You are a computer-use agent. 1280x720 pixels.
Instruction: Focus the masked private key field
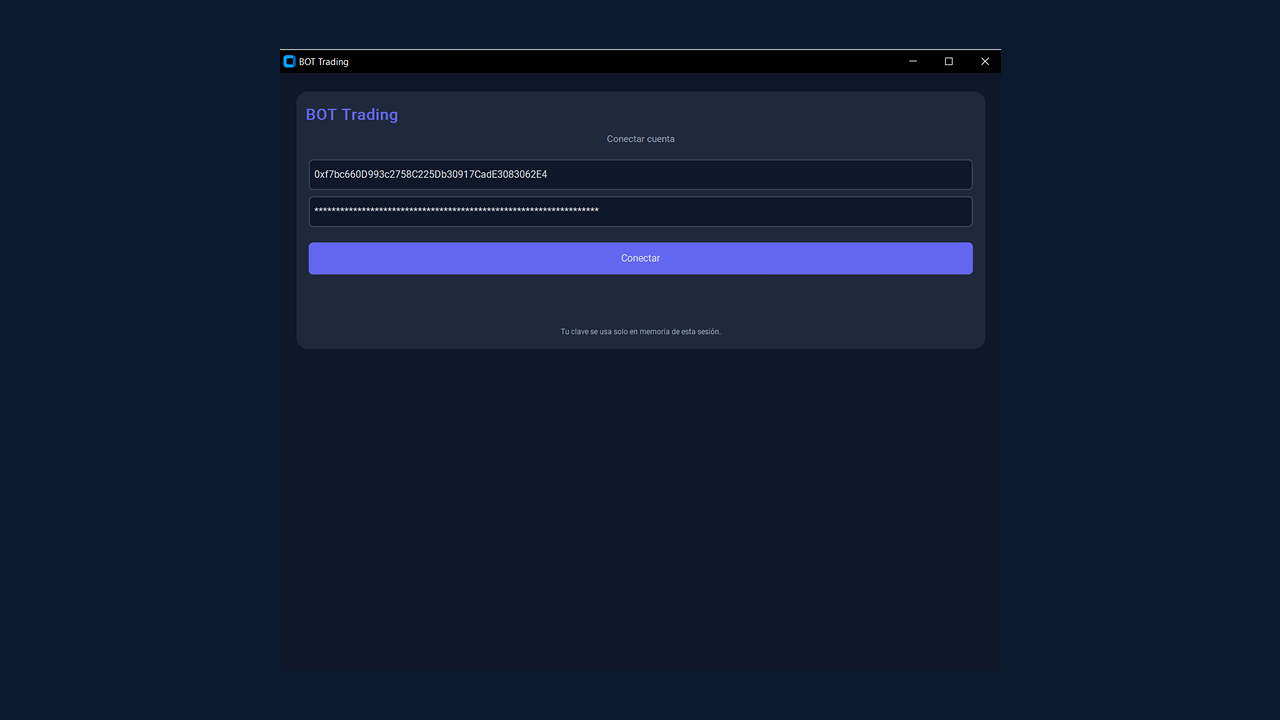pyautogui.click(x=640, y=211)
